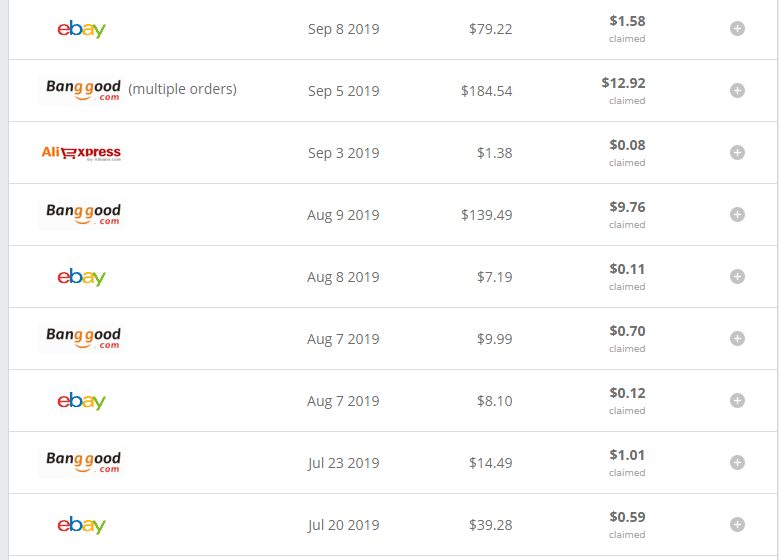Viewport: 779px width, 560px height.
Task: Click the (multiple orders) label
Action: pos(182,89)
